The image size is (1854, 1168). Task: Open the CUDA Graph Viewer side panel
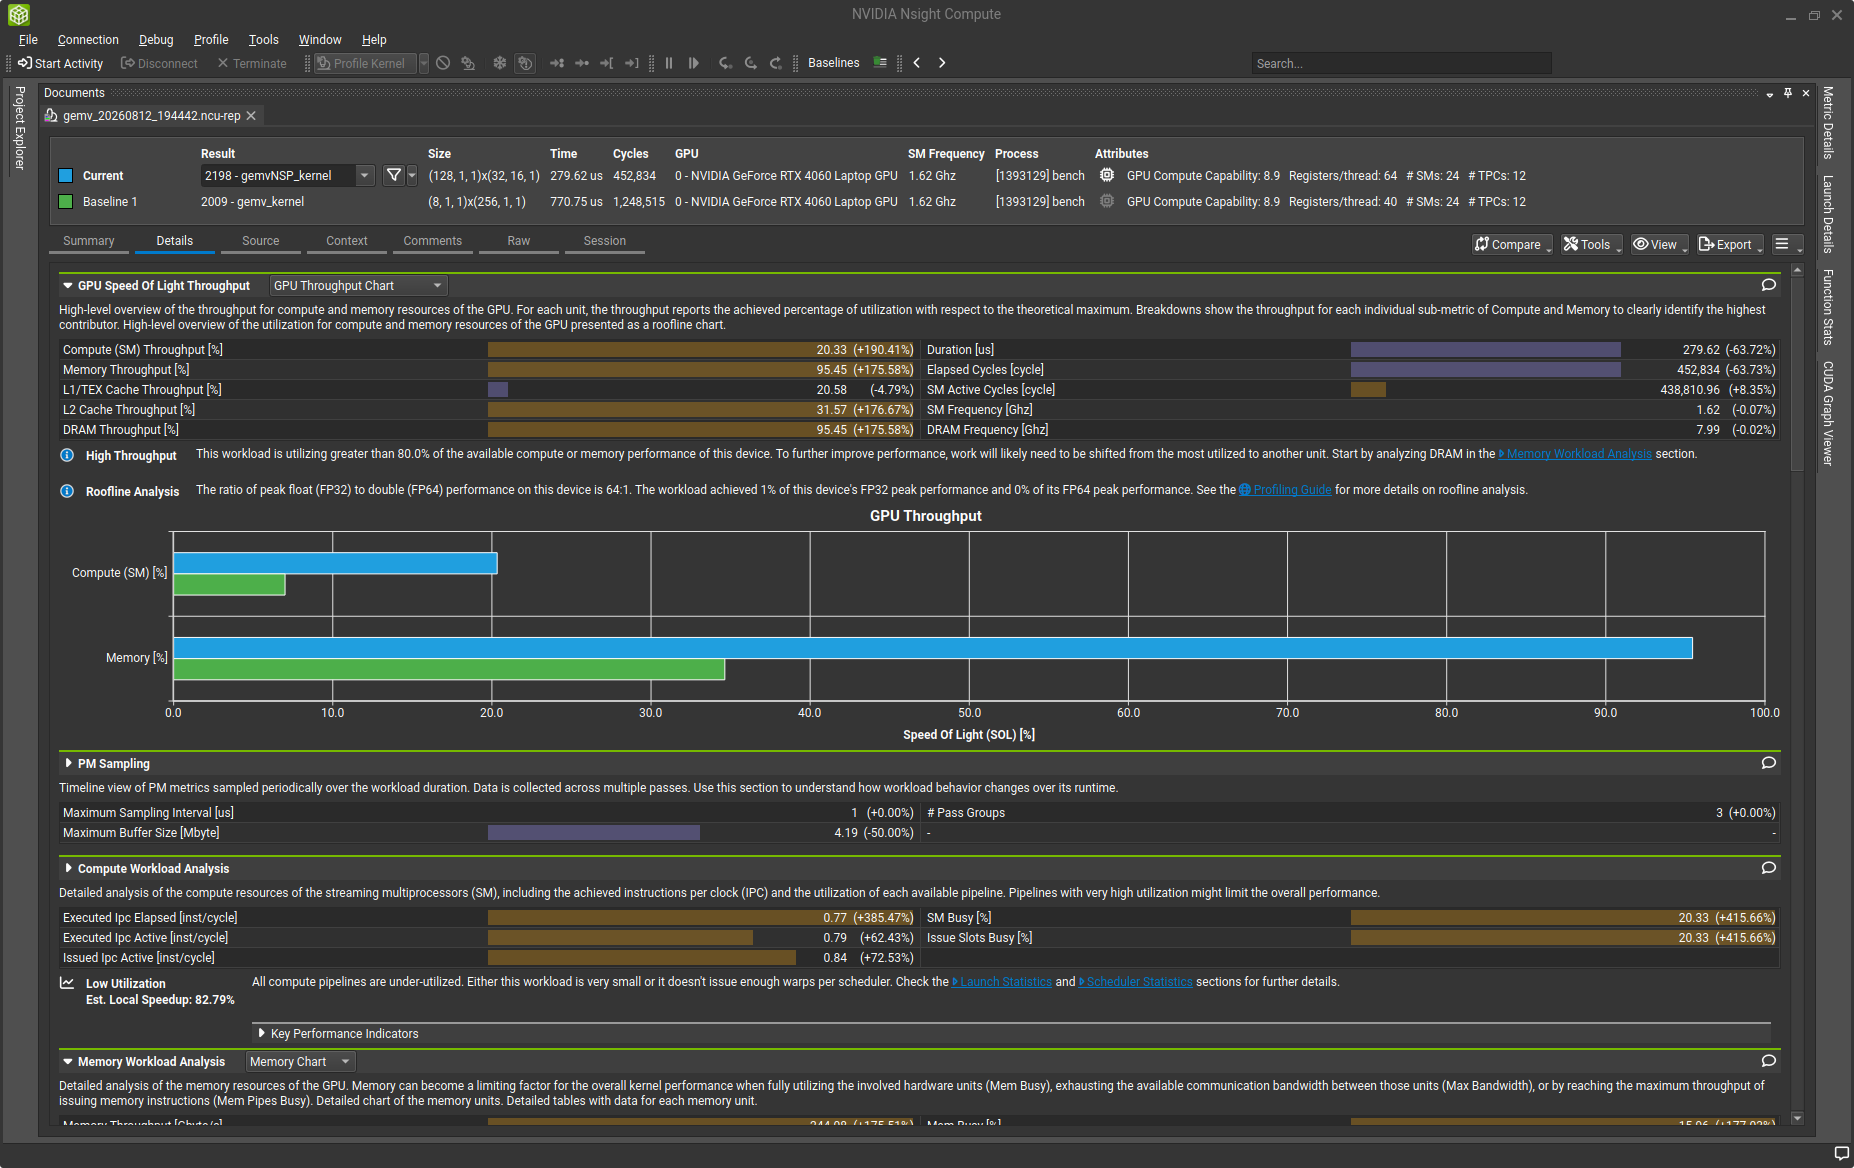(1828, 413)
